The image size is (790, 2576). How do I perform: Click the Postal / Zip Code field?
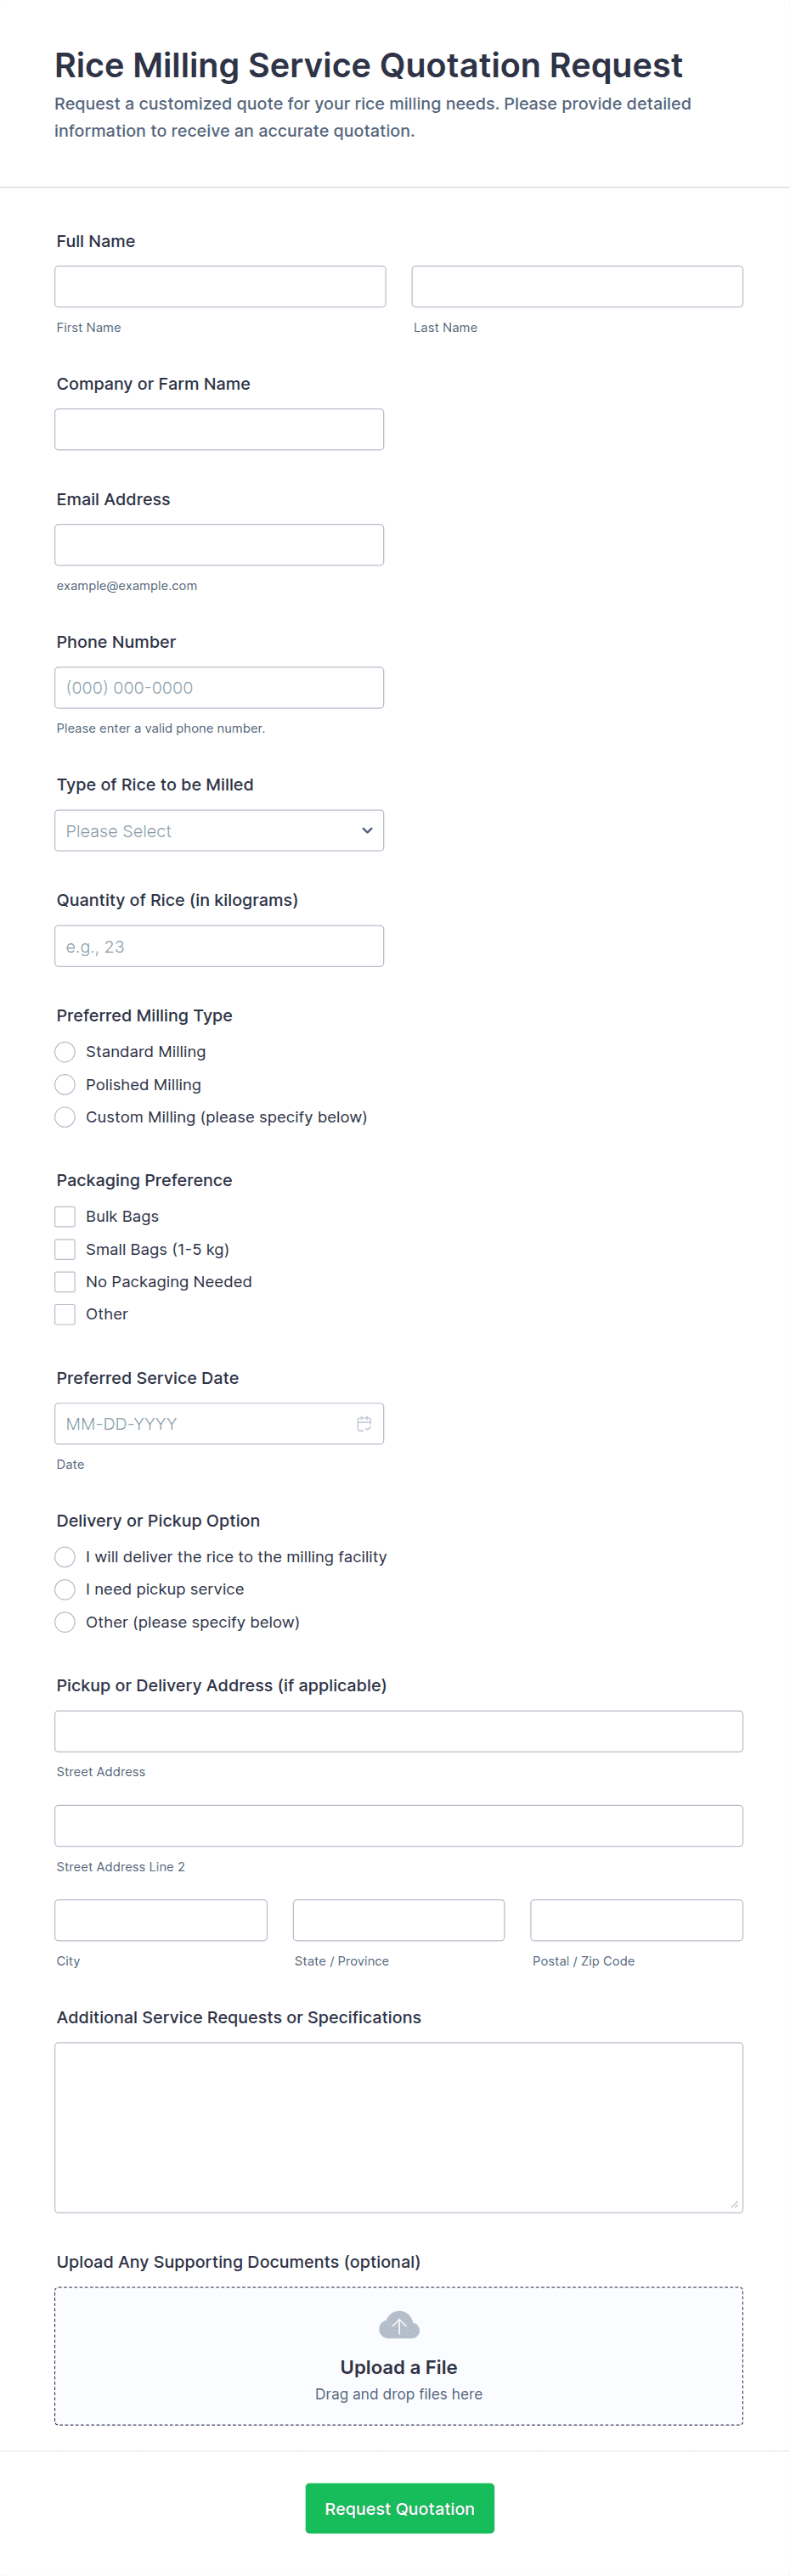(636, 1920)
